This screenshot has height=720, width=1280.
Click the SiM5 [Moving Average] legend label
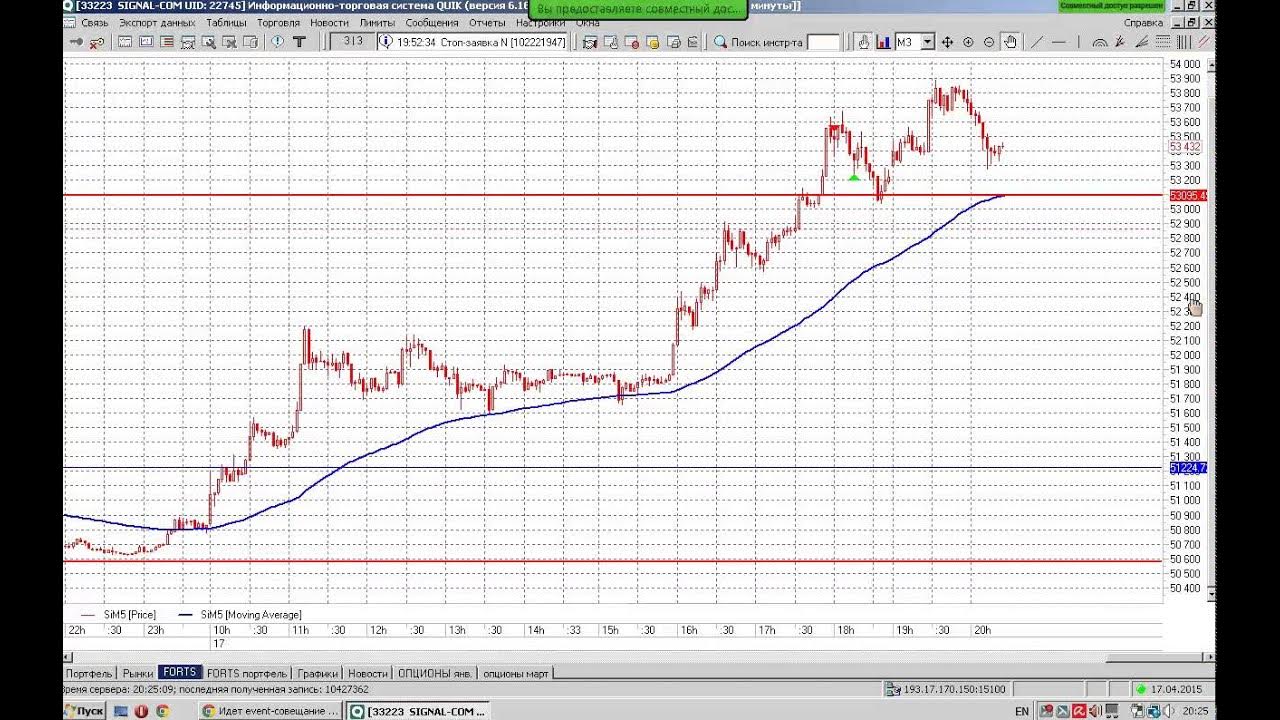pyautogui.click(x=251, y=615)
